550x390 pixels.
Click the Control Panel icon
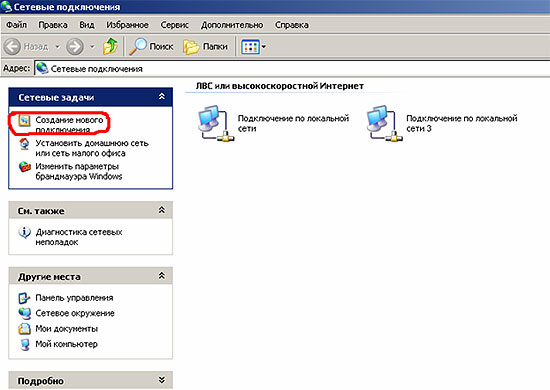coord(24,298)
